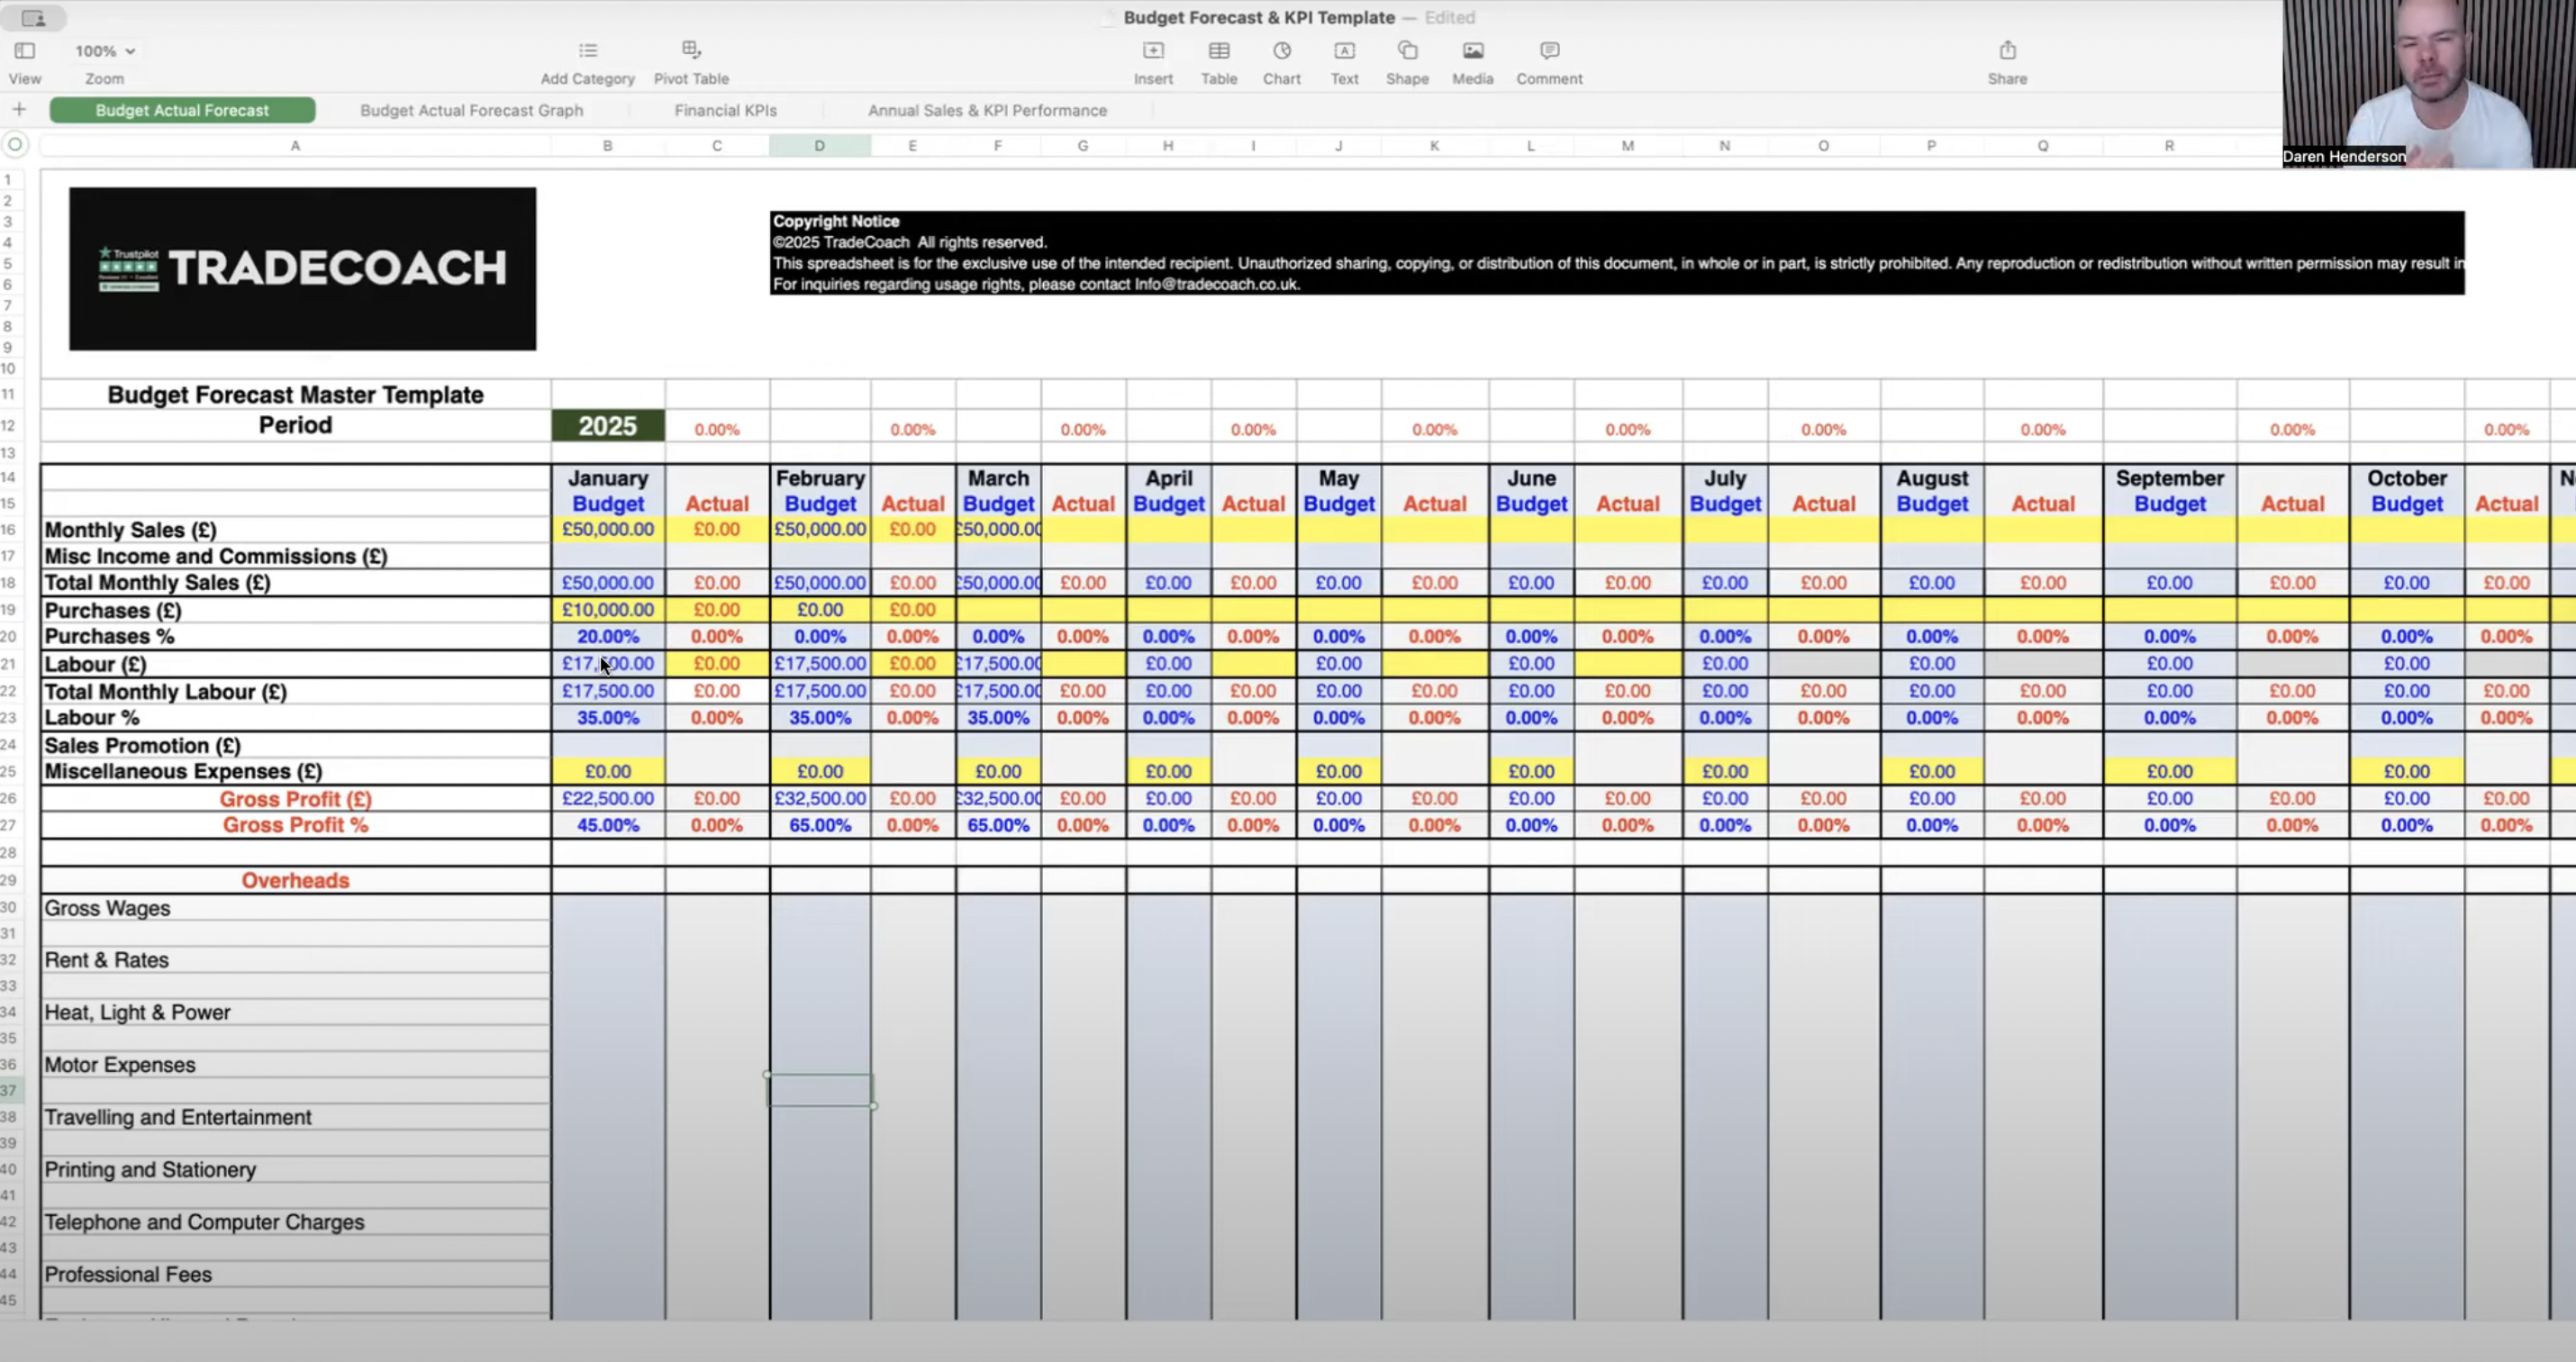The image size is (2576, 1362).
Task: Open the Pivot Table tool
Action: pyautogui.click(x=691, y=51)
